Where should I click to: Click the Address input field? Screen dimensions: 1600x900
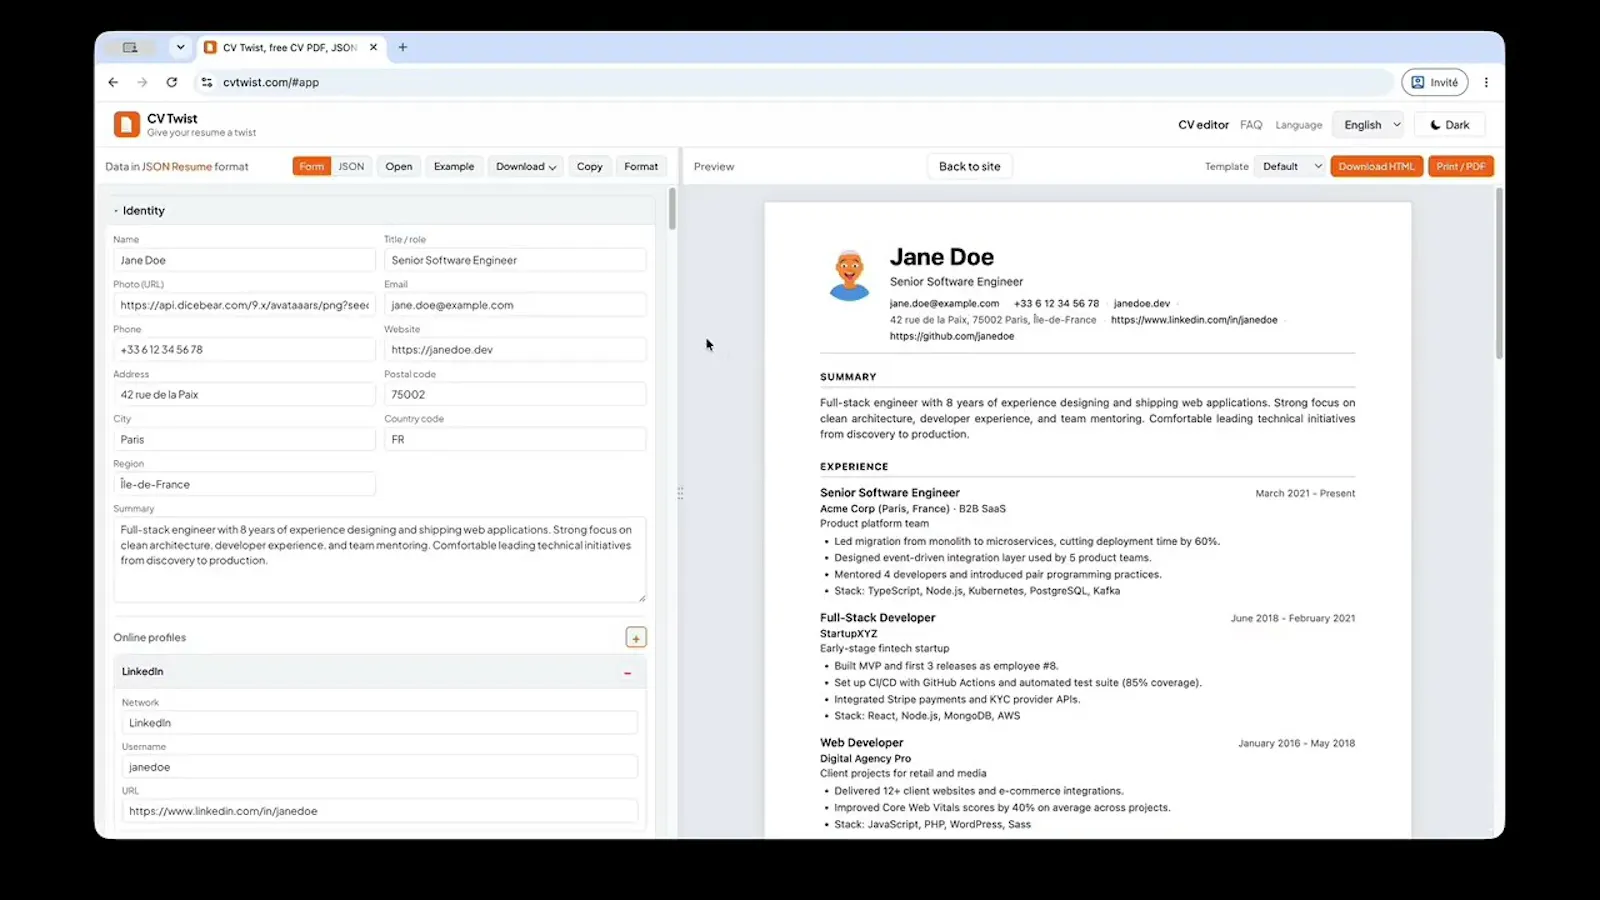(x=244, y=395)
